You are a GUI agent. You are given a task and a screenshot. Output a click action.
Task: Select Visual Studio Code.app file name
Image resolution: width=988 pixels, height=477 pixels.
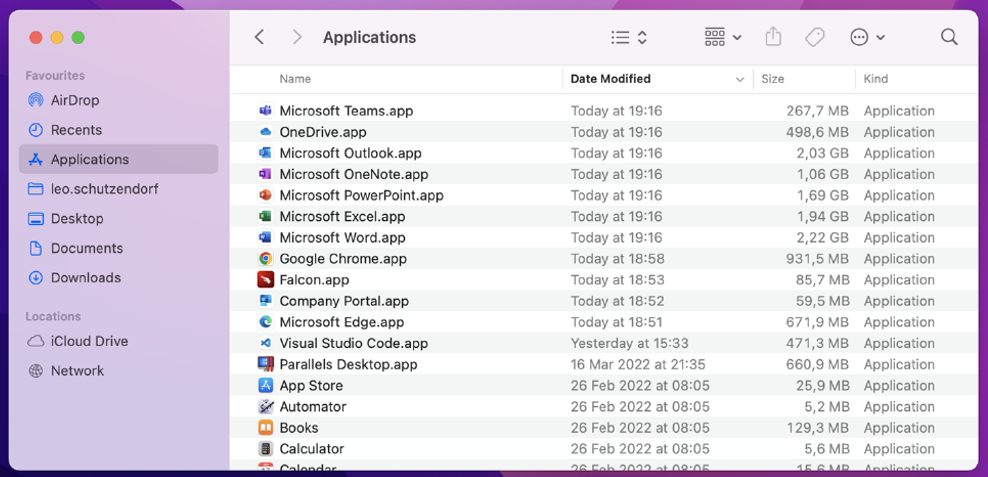click(x=353, y=343)
